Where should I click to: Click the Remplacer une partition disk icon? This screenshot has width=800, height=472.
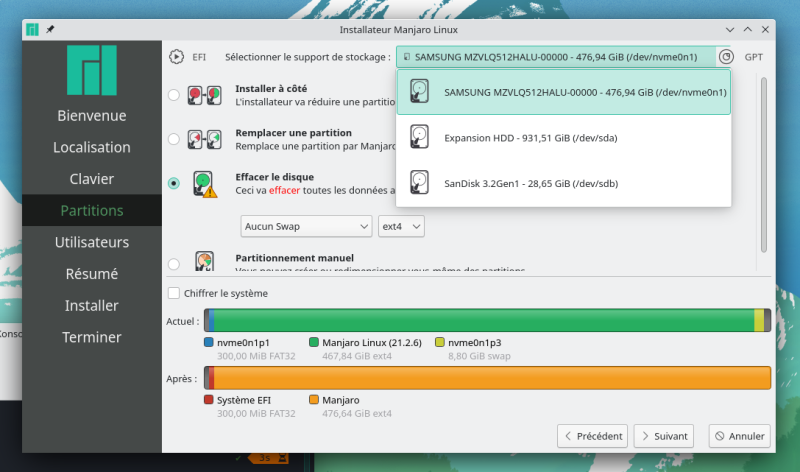click(x=204, y=139)
